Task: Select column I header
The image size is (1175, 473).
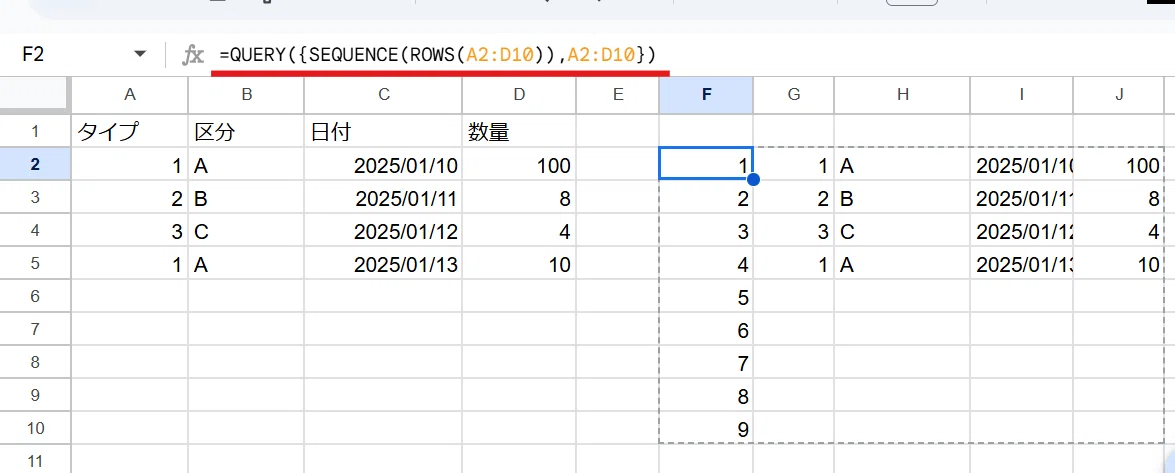Action: [x=1021, y=94]
